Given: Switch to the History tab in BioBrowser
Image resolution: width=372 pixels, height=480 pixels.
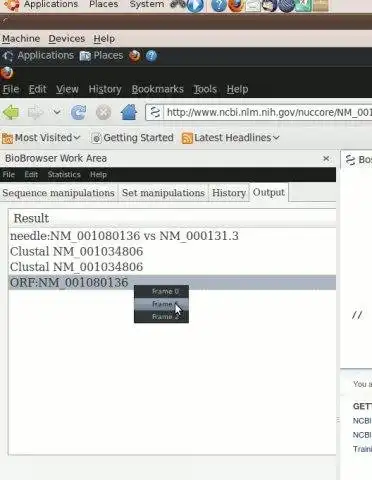Looking at the screenshot, I should pyautogui.click(x=229, y=193).
